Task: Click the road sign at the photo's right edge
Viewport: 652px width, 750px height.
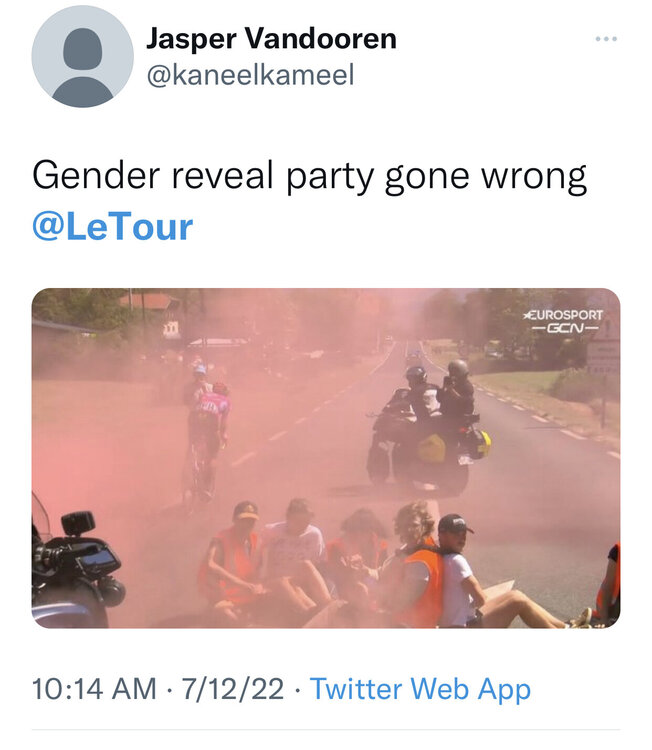Action: [x=605, y=358]
